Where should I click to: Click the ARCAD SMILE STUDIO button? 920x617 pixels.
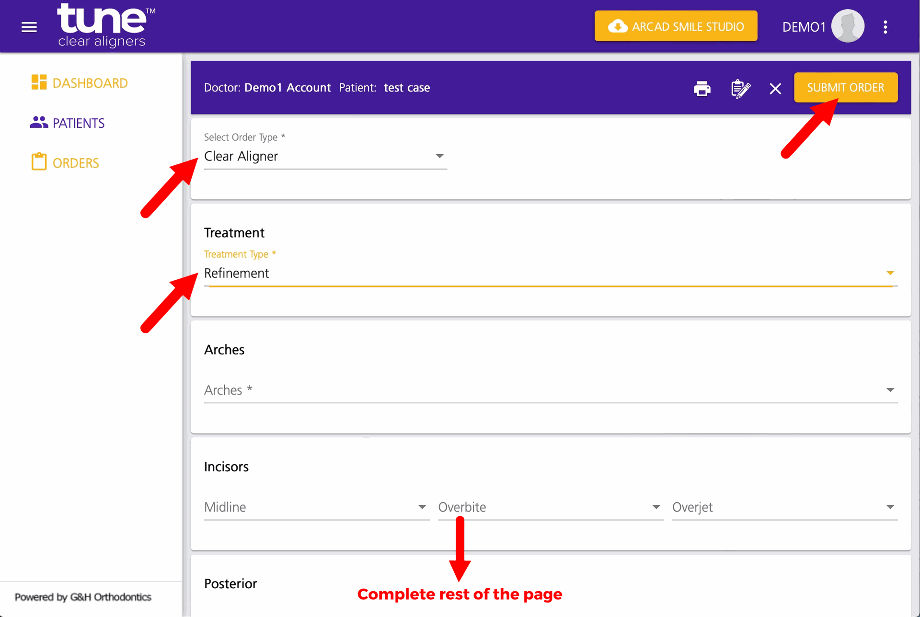(676, 26)
